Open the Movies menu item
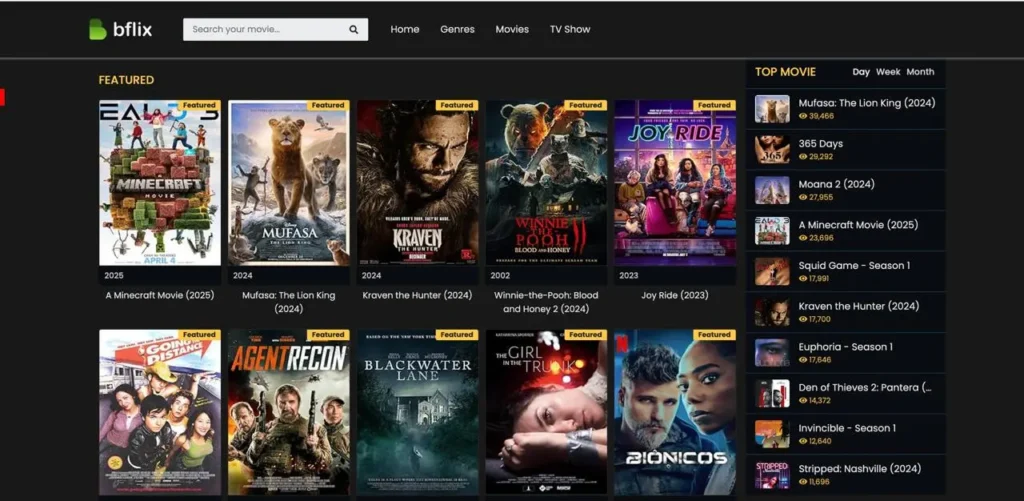The height and width of the screenshot is (501, 1024). 512,29
